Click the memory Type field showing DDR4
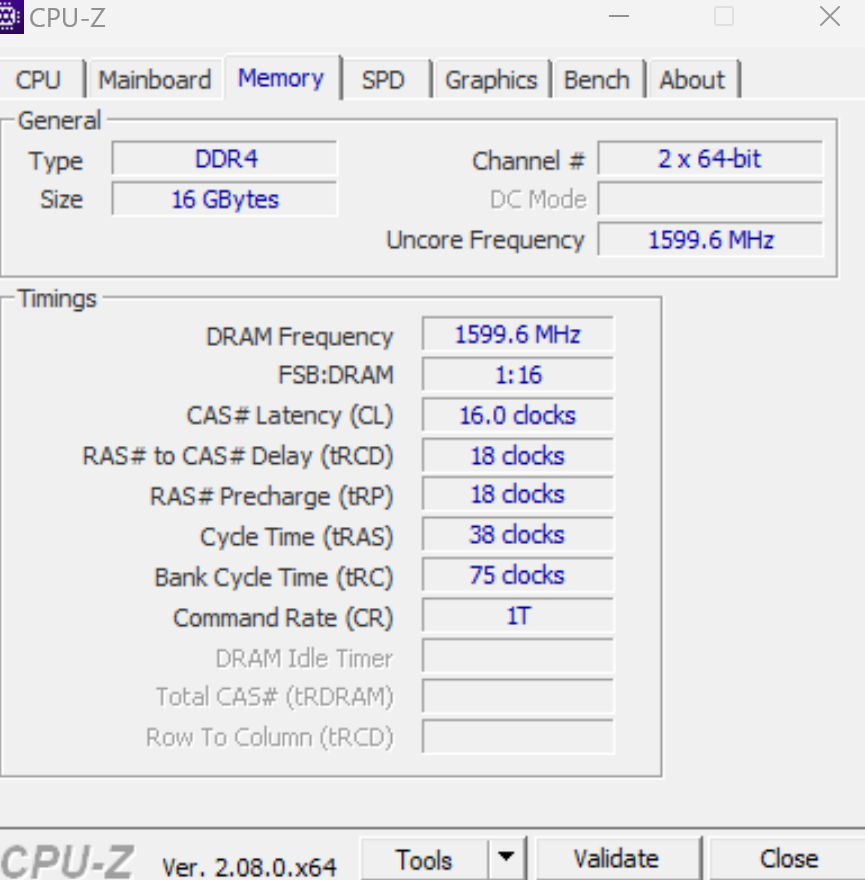 point(225,159)
